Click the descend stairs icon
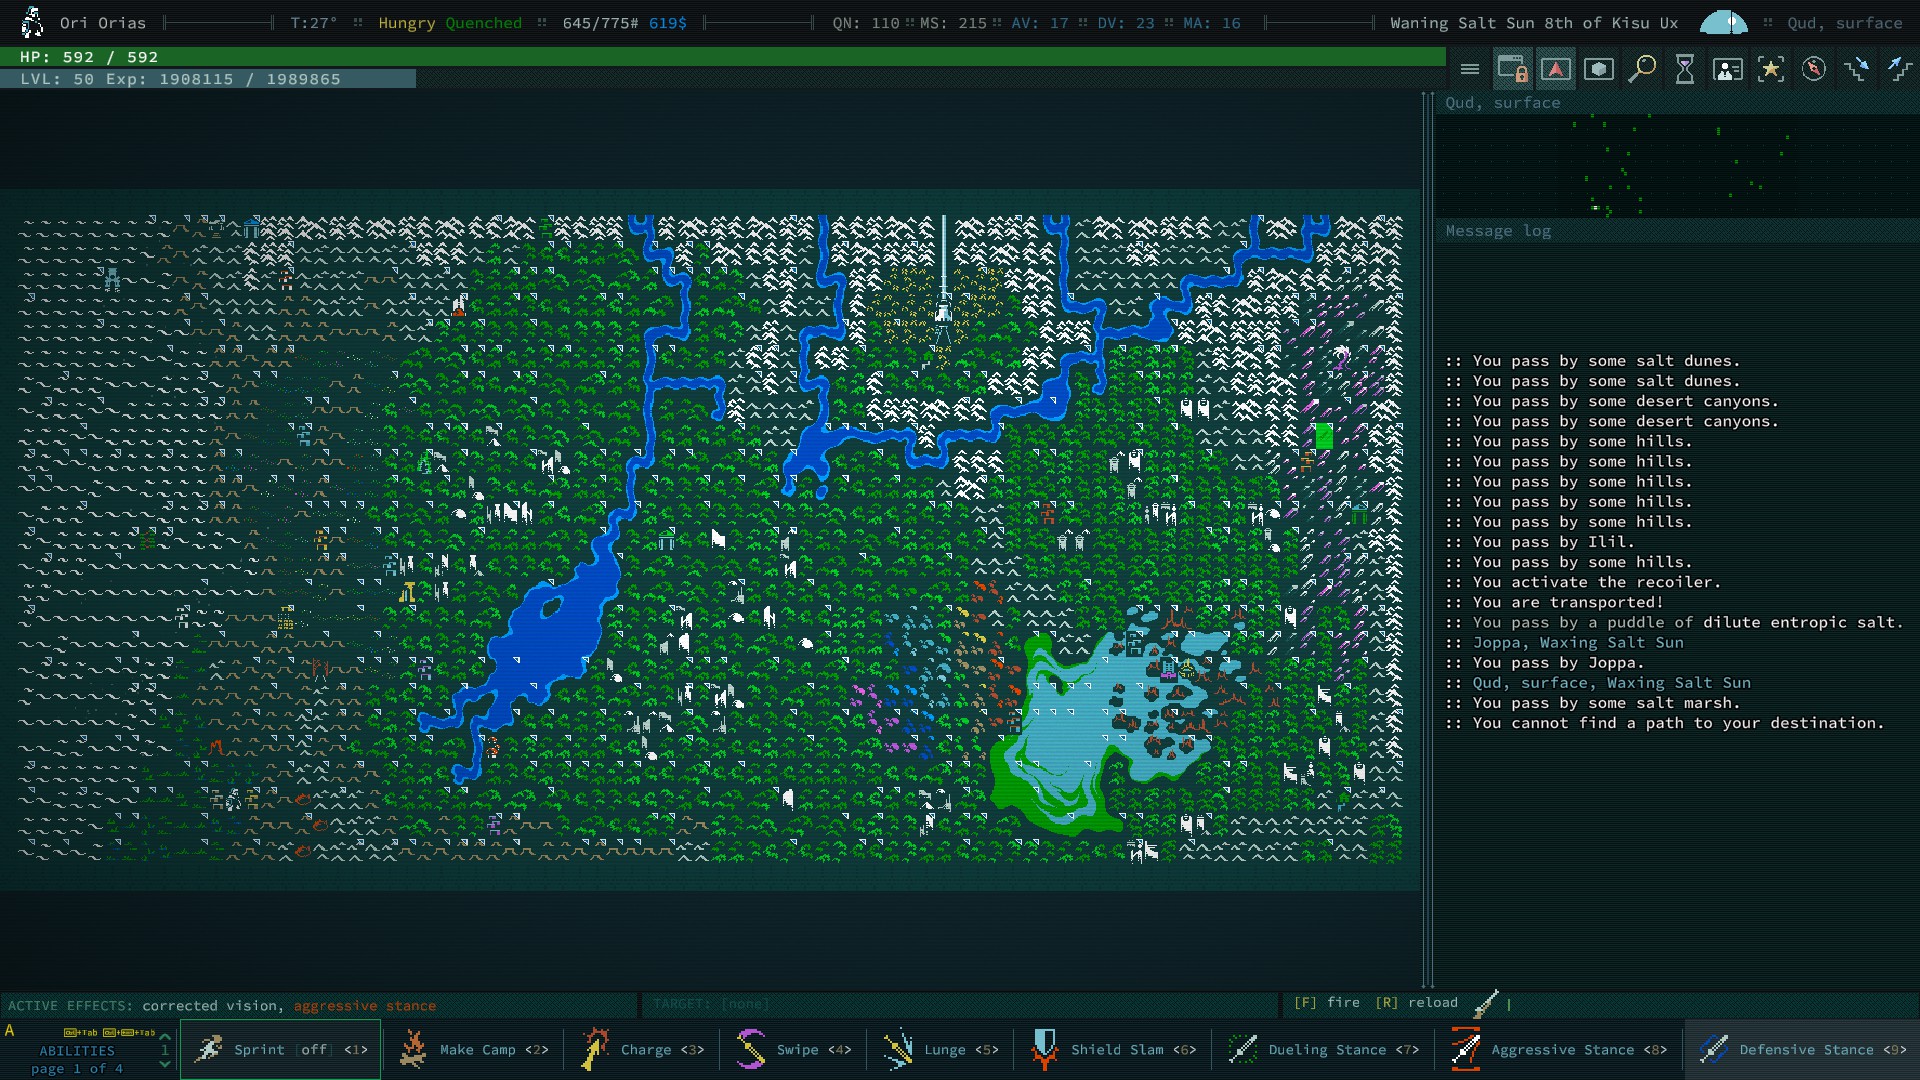Viewport: 1920px width, 1080px height. pyautogui.click(x=1856, y=69)
